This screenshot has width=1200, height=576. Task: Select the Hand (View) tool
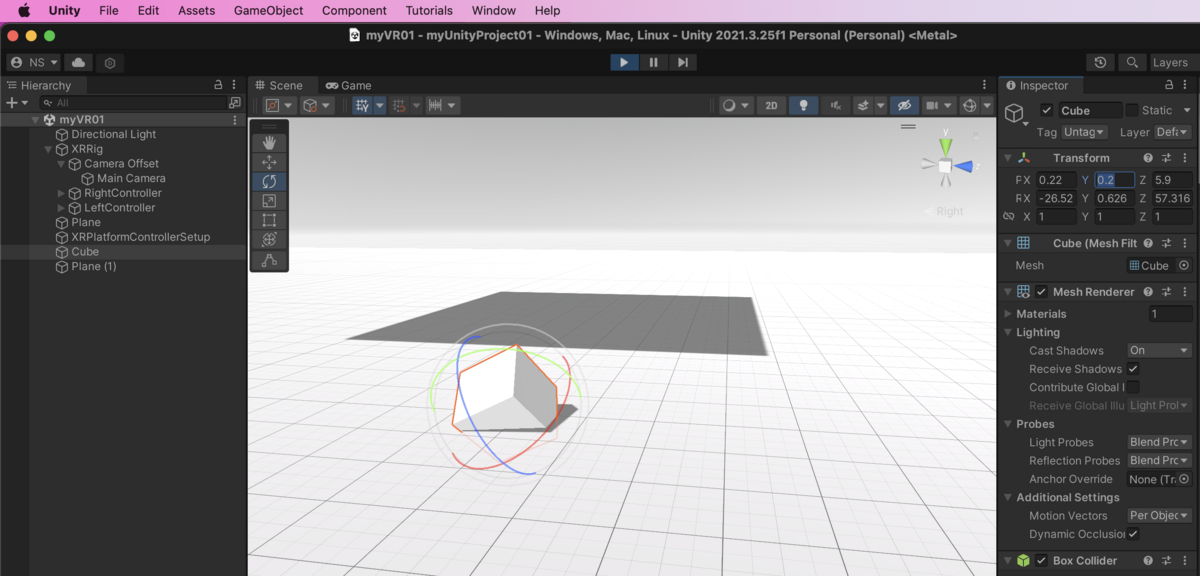click(269, 143)
